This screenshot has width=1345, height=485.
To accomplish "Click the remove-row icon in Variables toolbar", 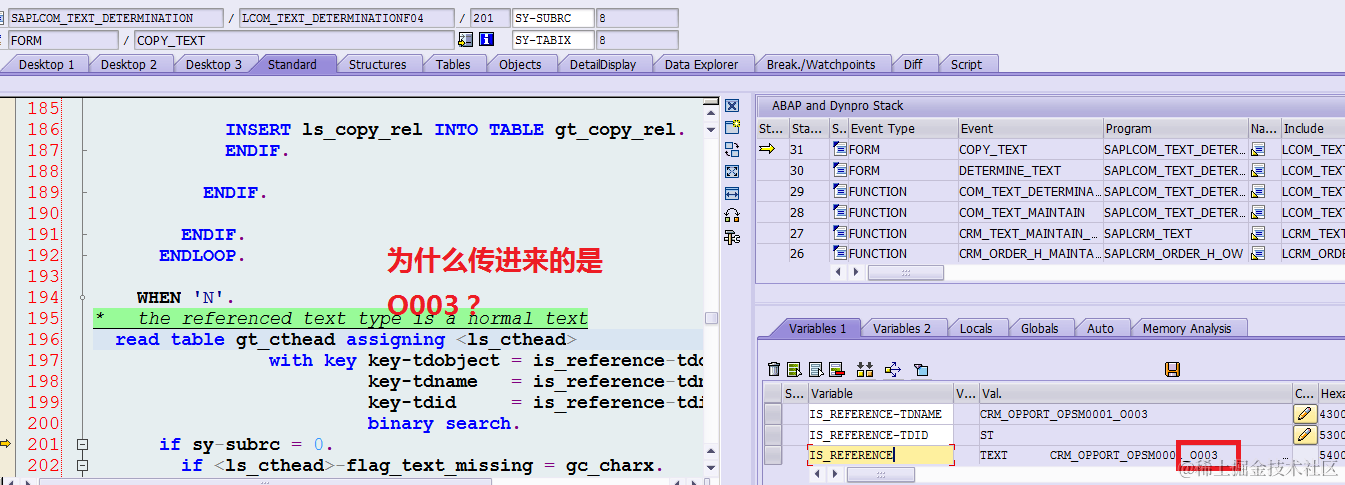I will (836, 370).
